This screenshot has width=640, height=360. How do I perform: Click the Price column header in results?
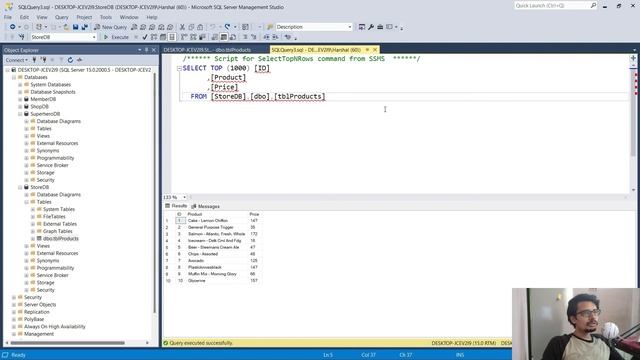(x=254, y=214)
